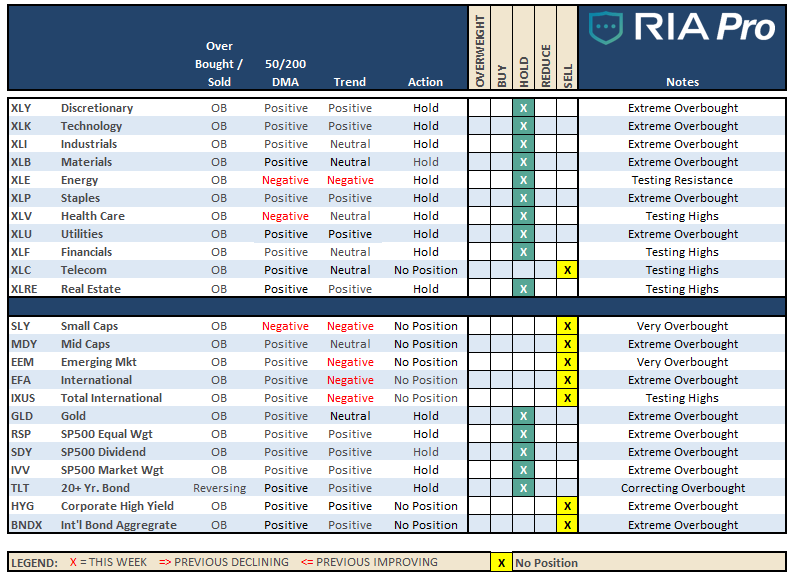Select the Testing Resistance note
This screenshot has height=579, width=793.
(682, 180)
